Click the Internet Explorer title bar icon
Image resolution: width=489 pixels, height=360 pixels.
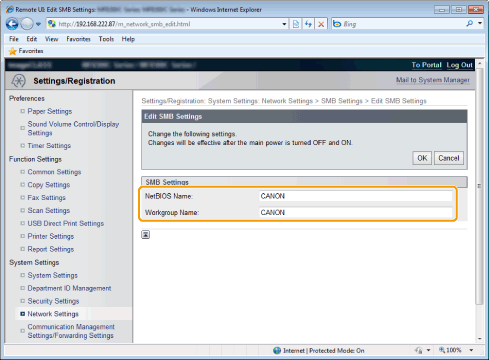[10, 9]
